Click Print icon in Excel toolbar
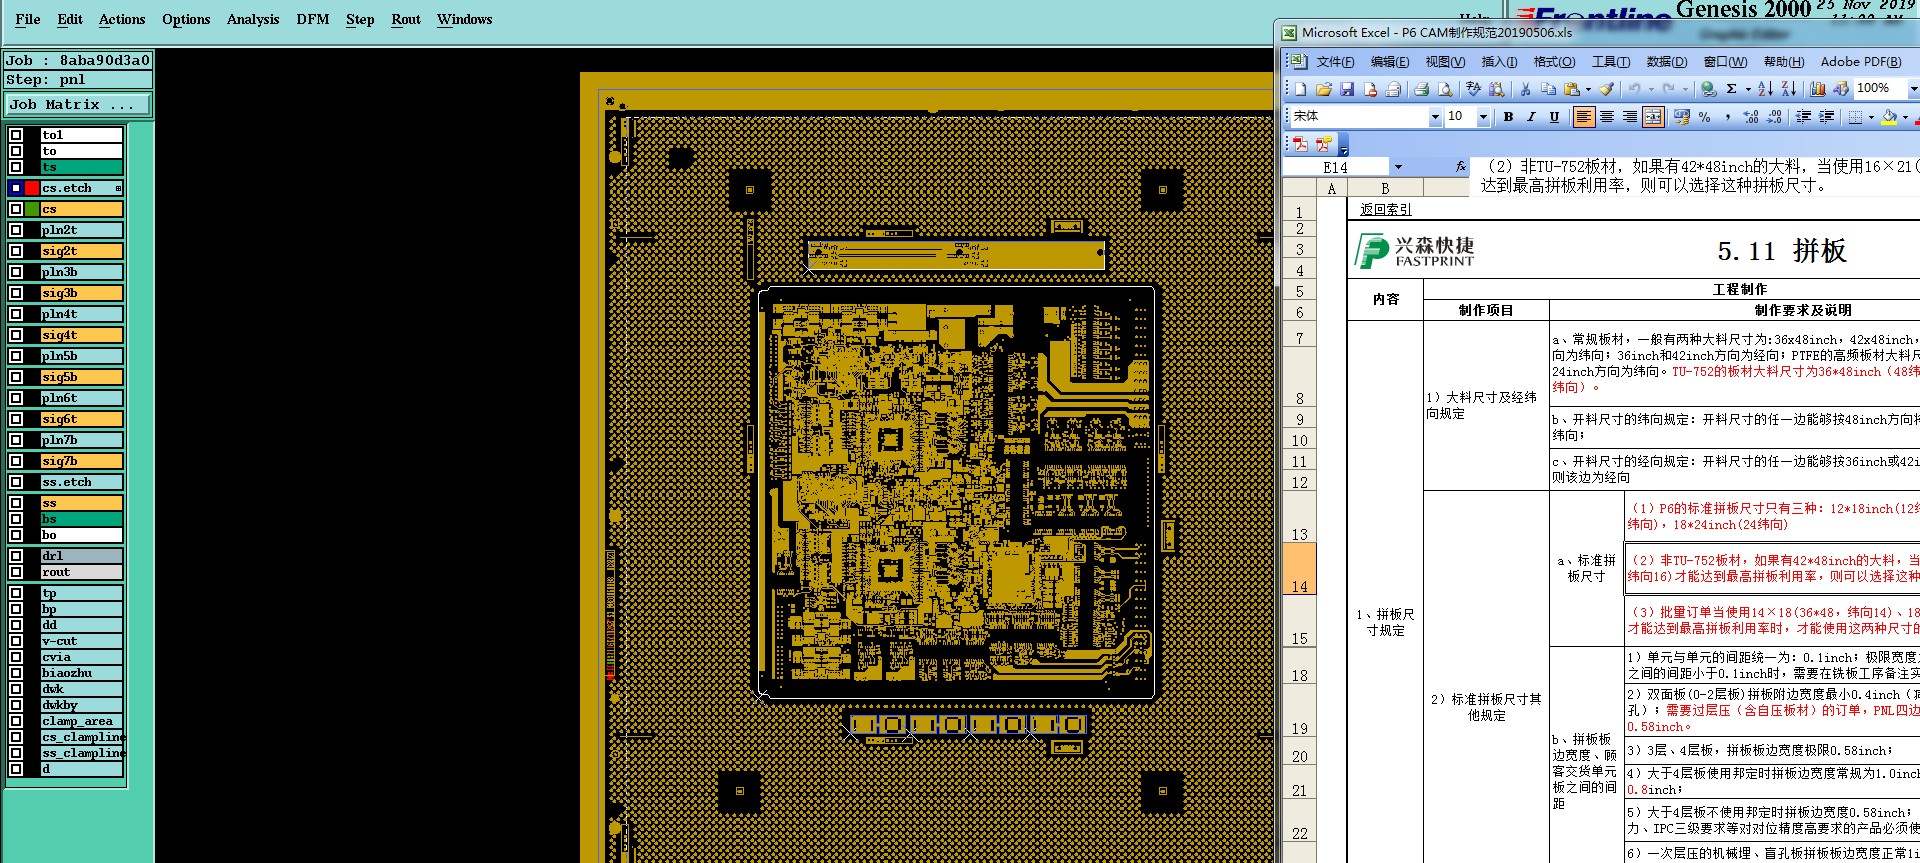This screenshot has width=1920, height=863. pyautogui.click(x=1421, y=89)
